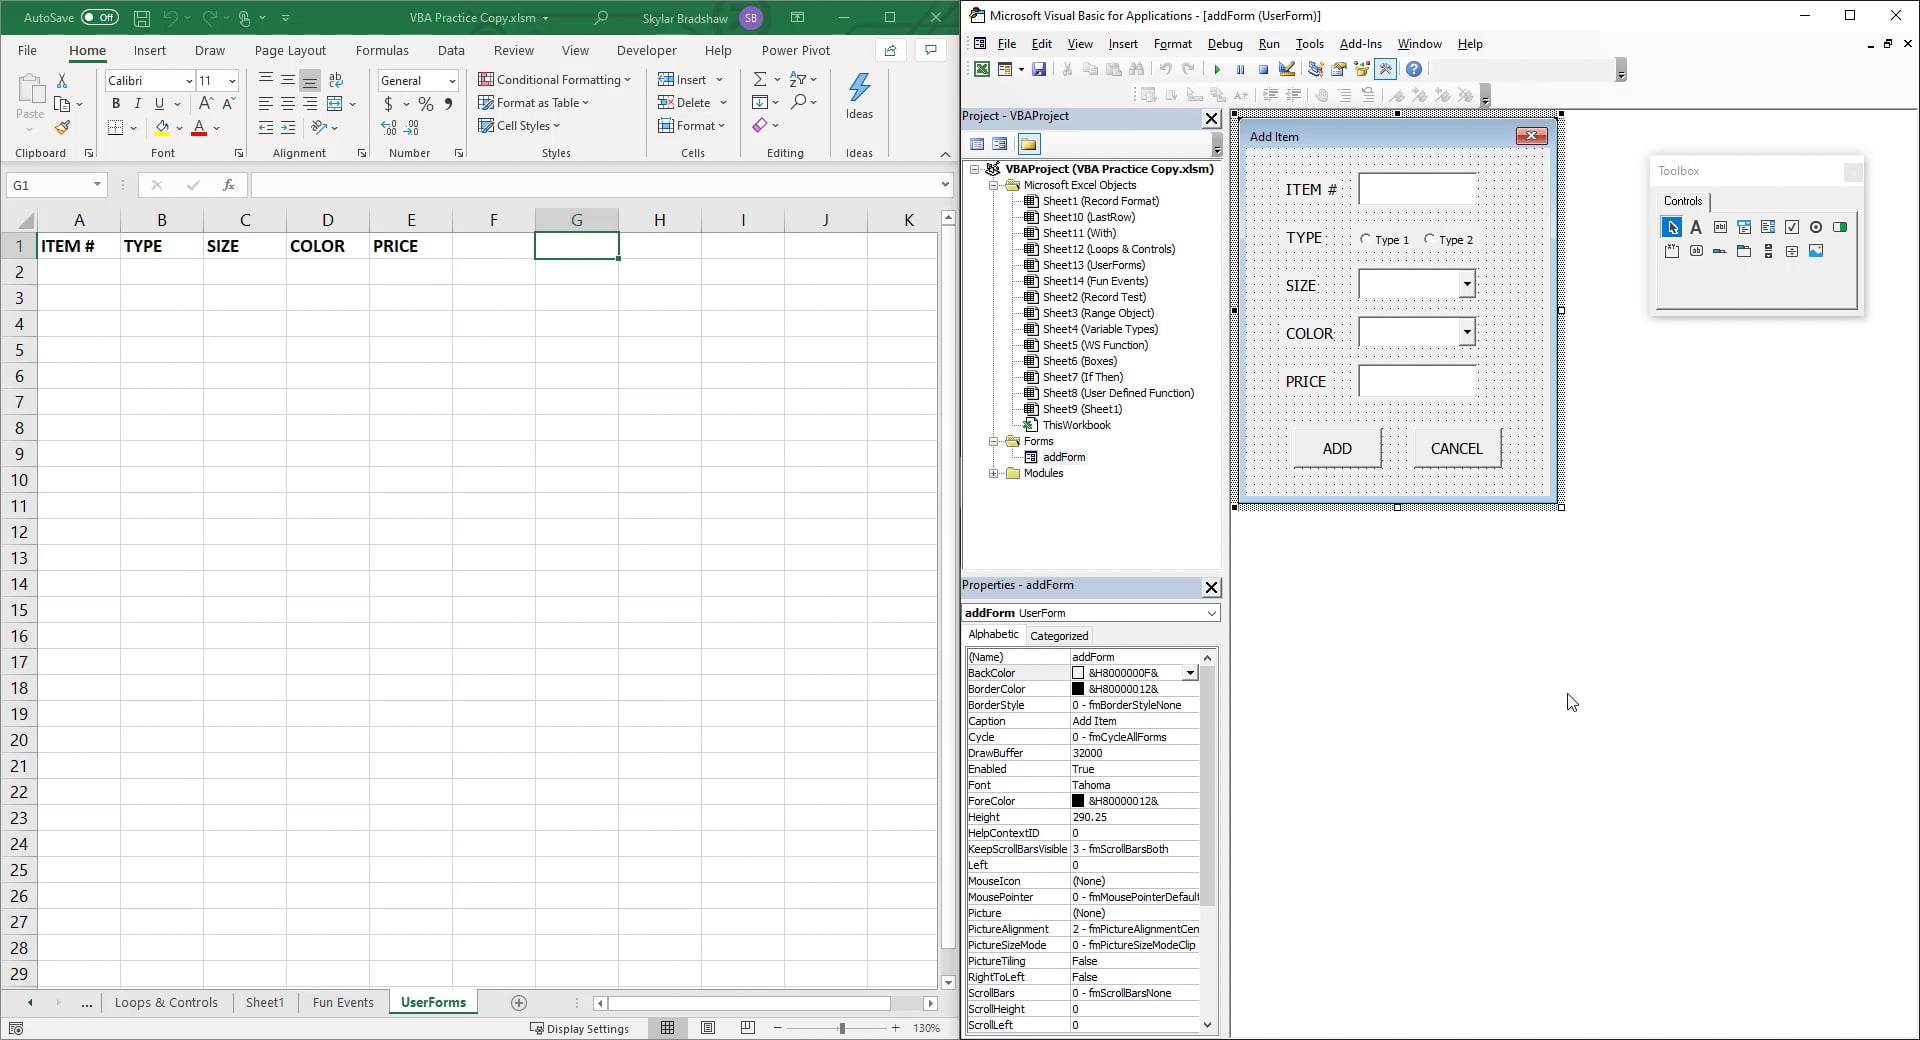Open the BackColor property dropdown
The image size is (1920, 1040).
pyautogui.click(x=1190, y=673)
